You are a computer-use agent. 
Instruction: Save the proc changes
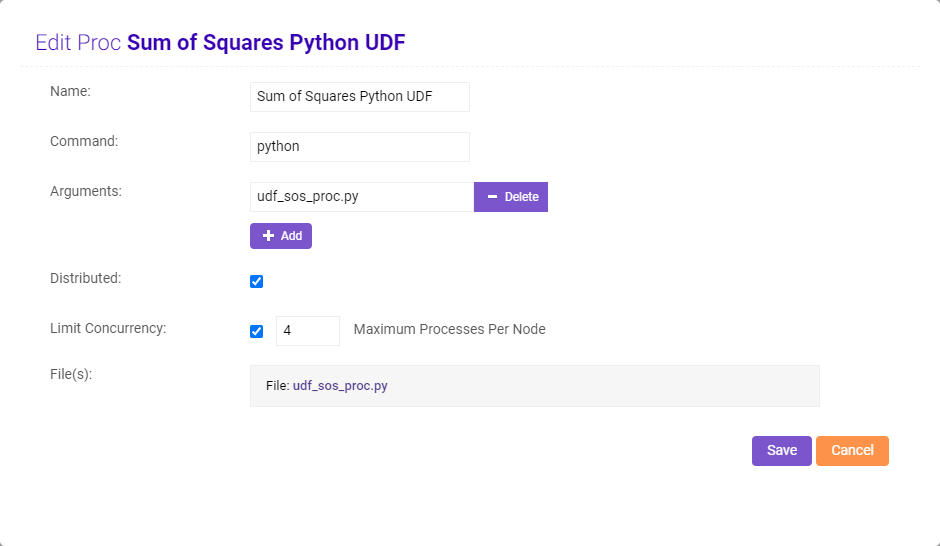point(781,451)
